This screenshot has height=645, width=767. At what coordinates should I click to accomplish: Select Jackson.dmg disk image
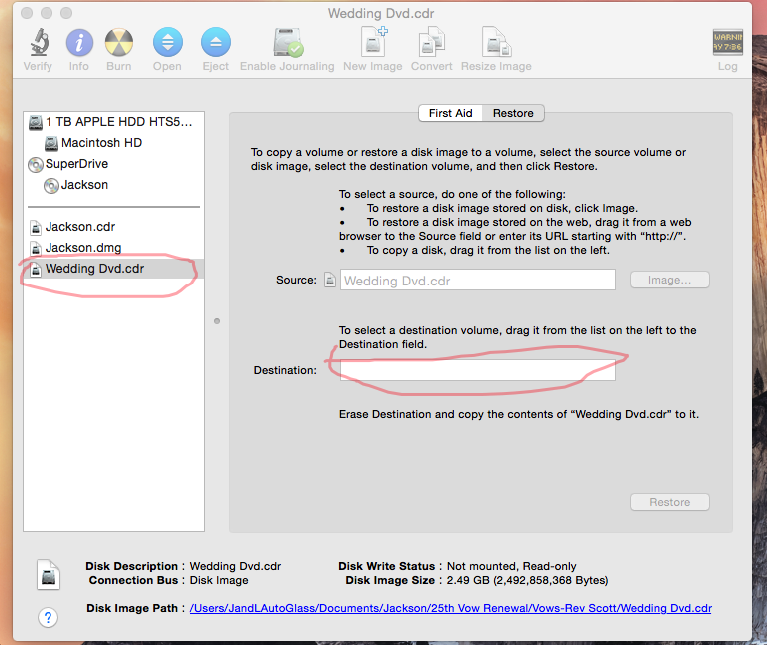click(114, 248)
